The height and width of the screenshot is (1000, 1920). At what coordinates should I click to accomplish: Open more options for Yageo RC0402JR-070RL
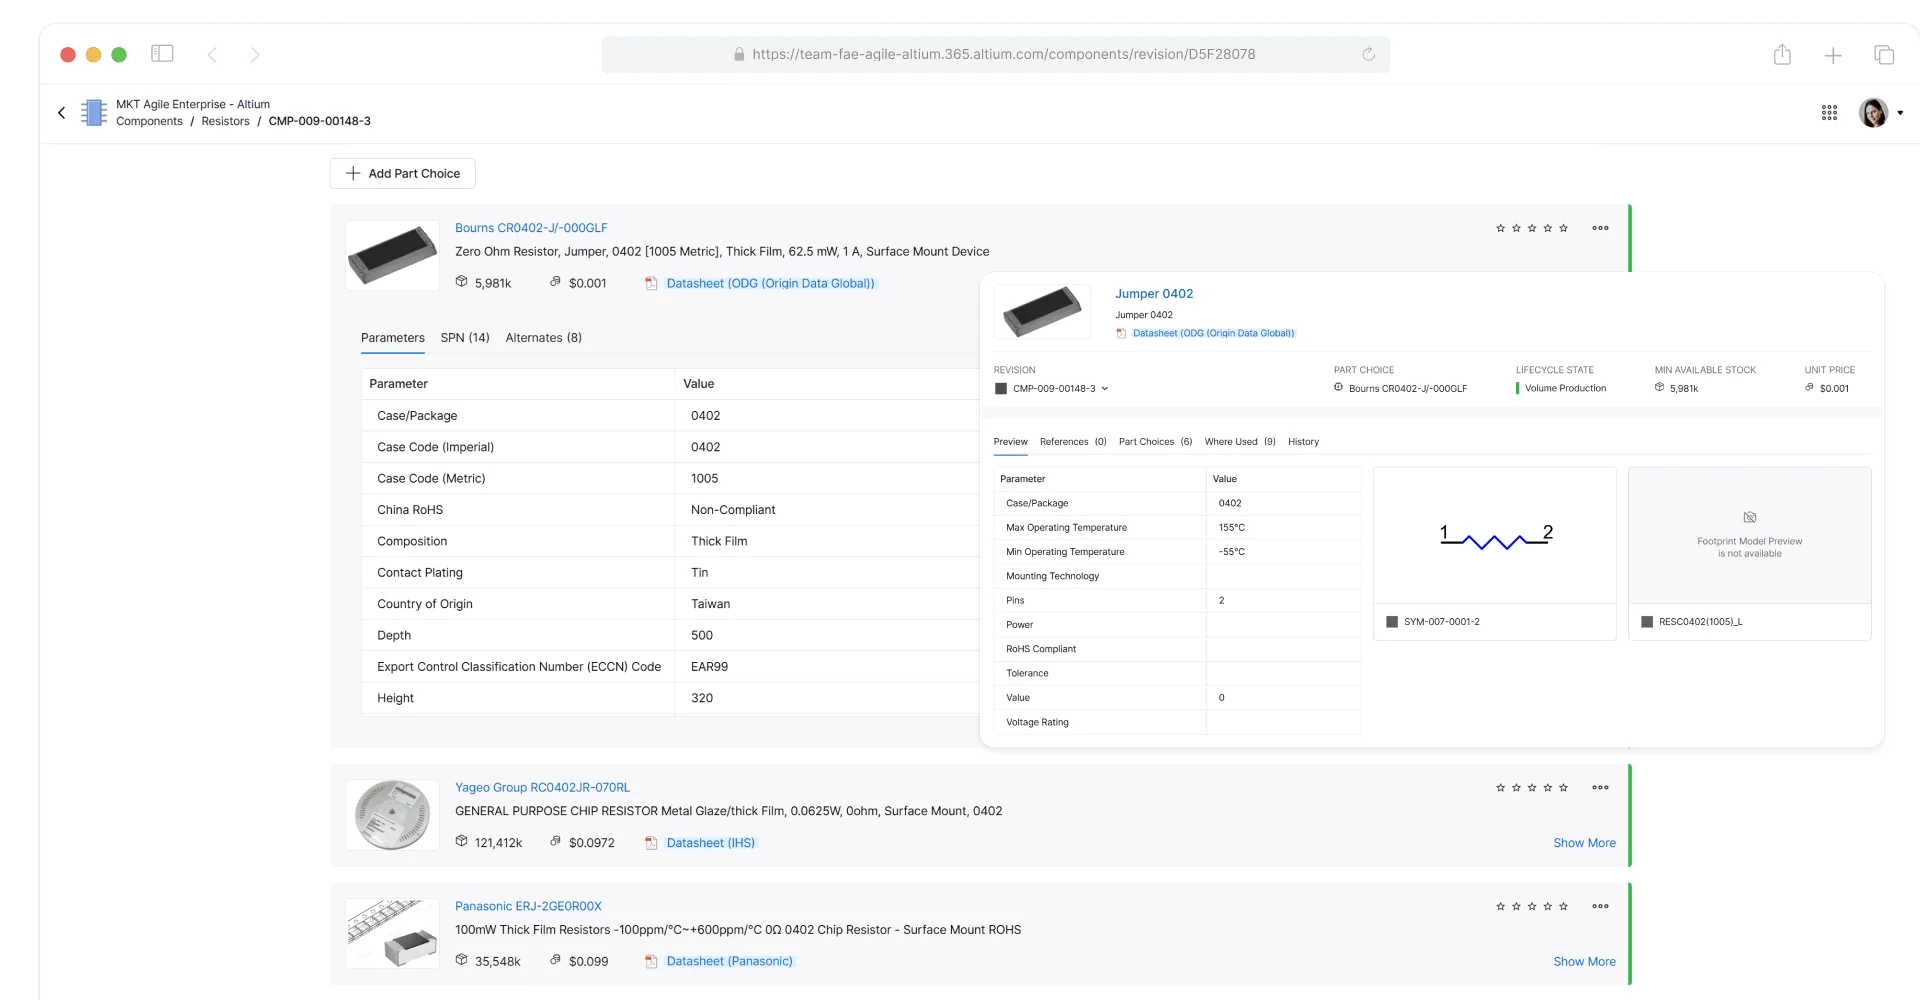click(x=1600, y=788)
